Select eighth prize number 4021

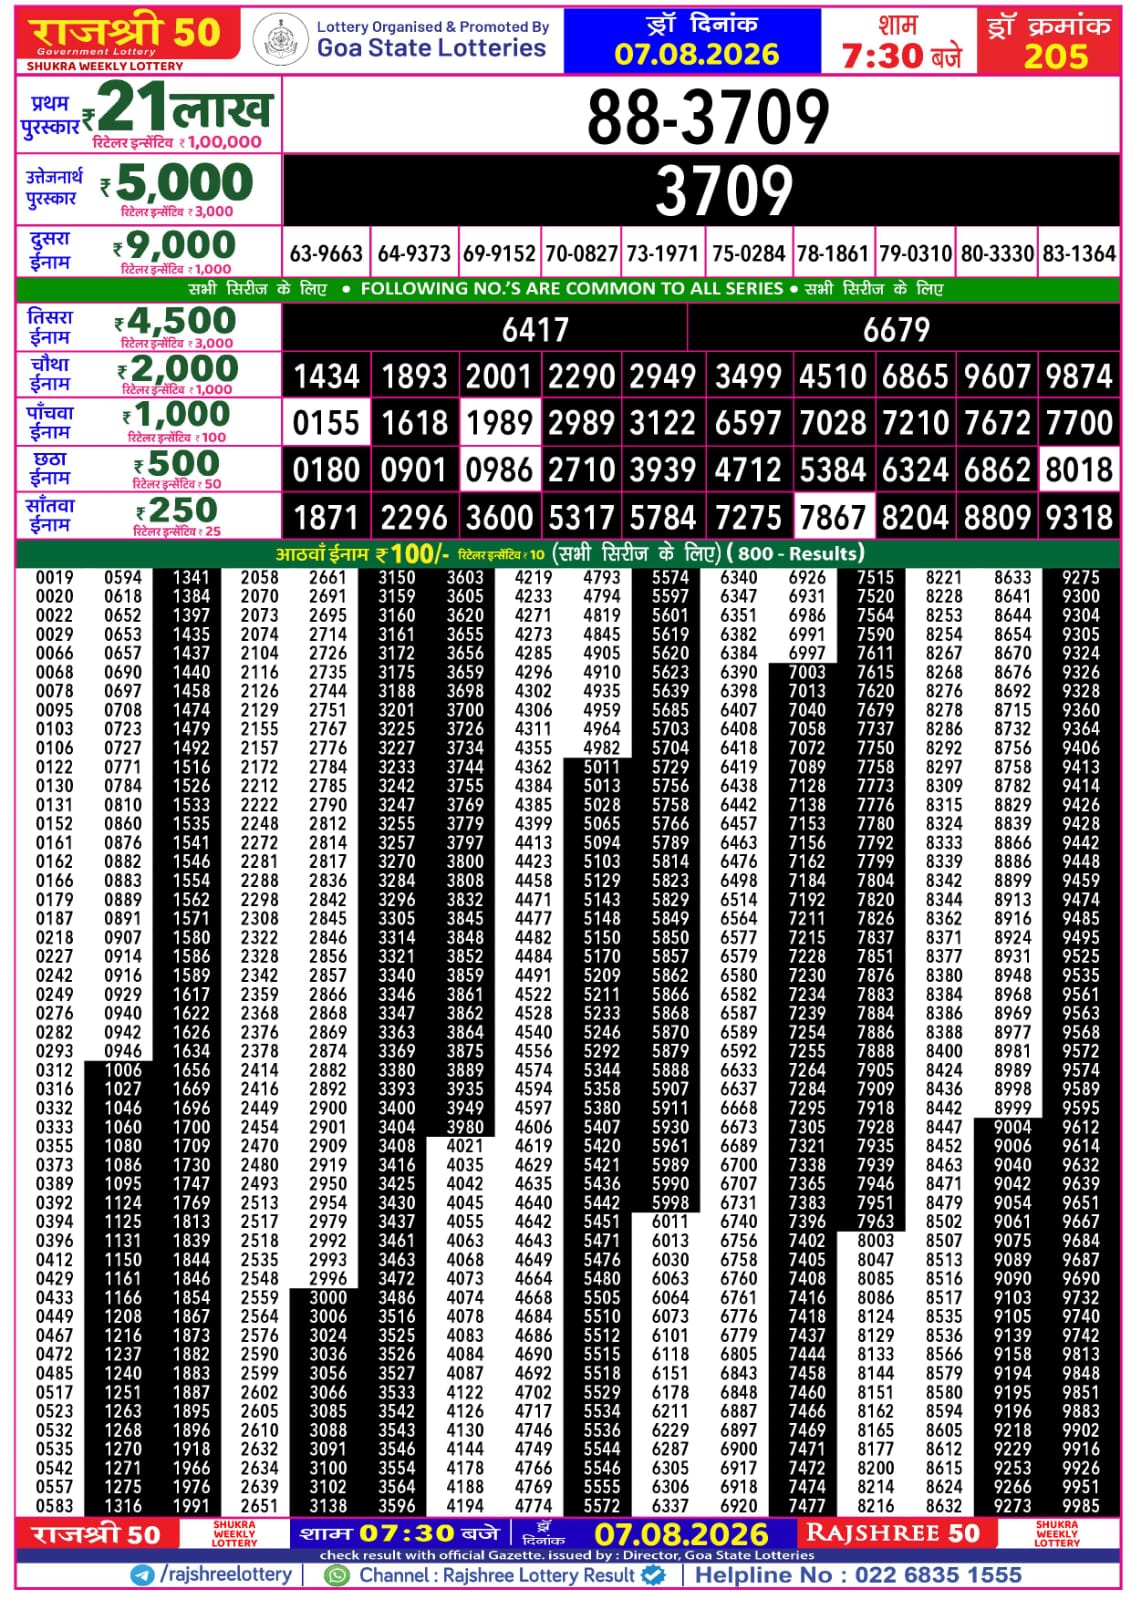click(465, 1146)
